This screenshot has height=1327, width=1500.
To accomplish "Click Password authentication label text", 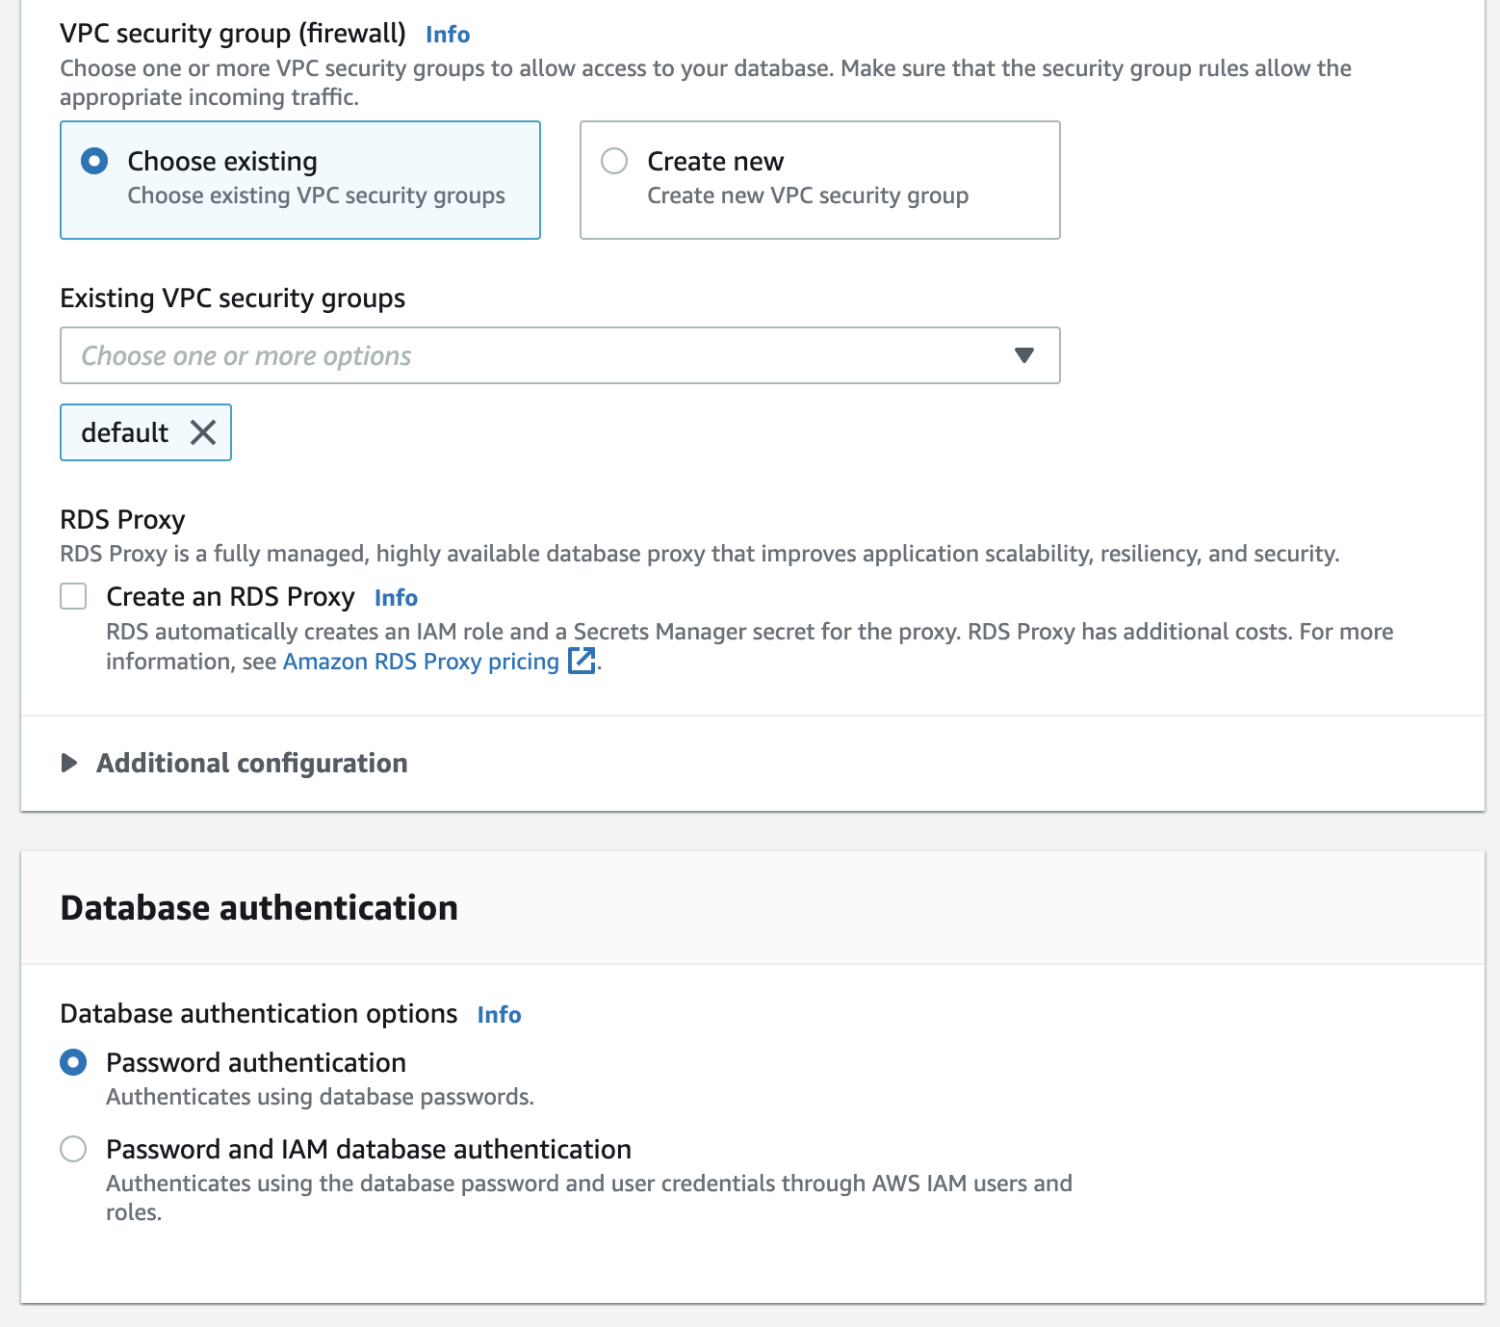I will (256, 1062).
